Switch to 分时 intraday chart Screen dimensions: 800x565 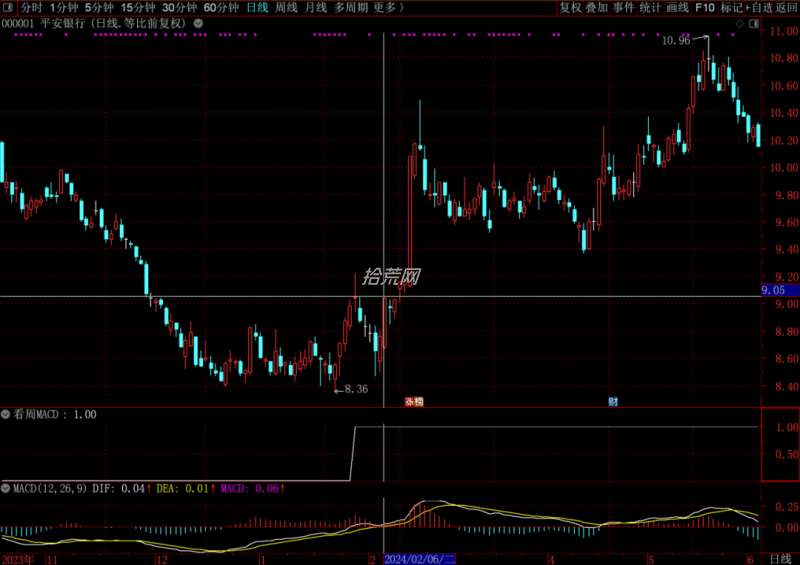pyautogui.click(x=32, y=8)
